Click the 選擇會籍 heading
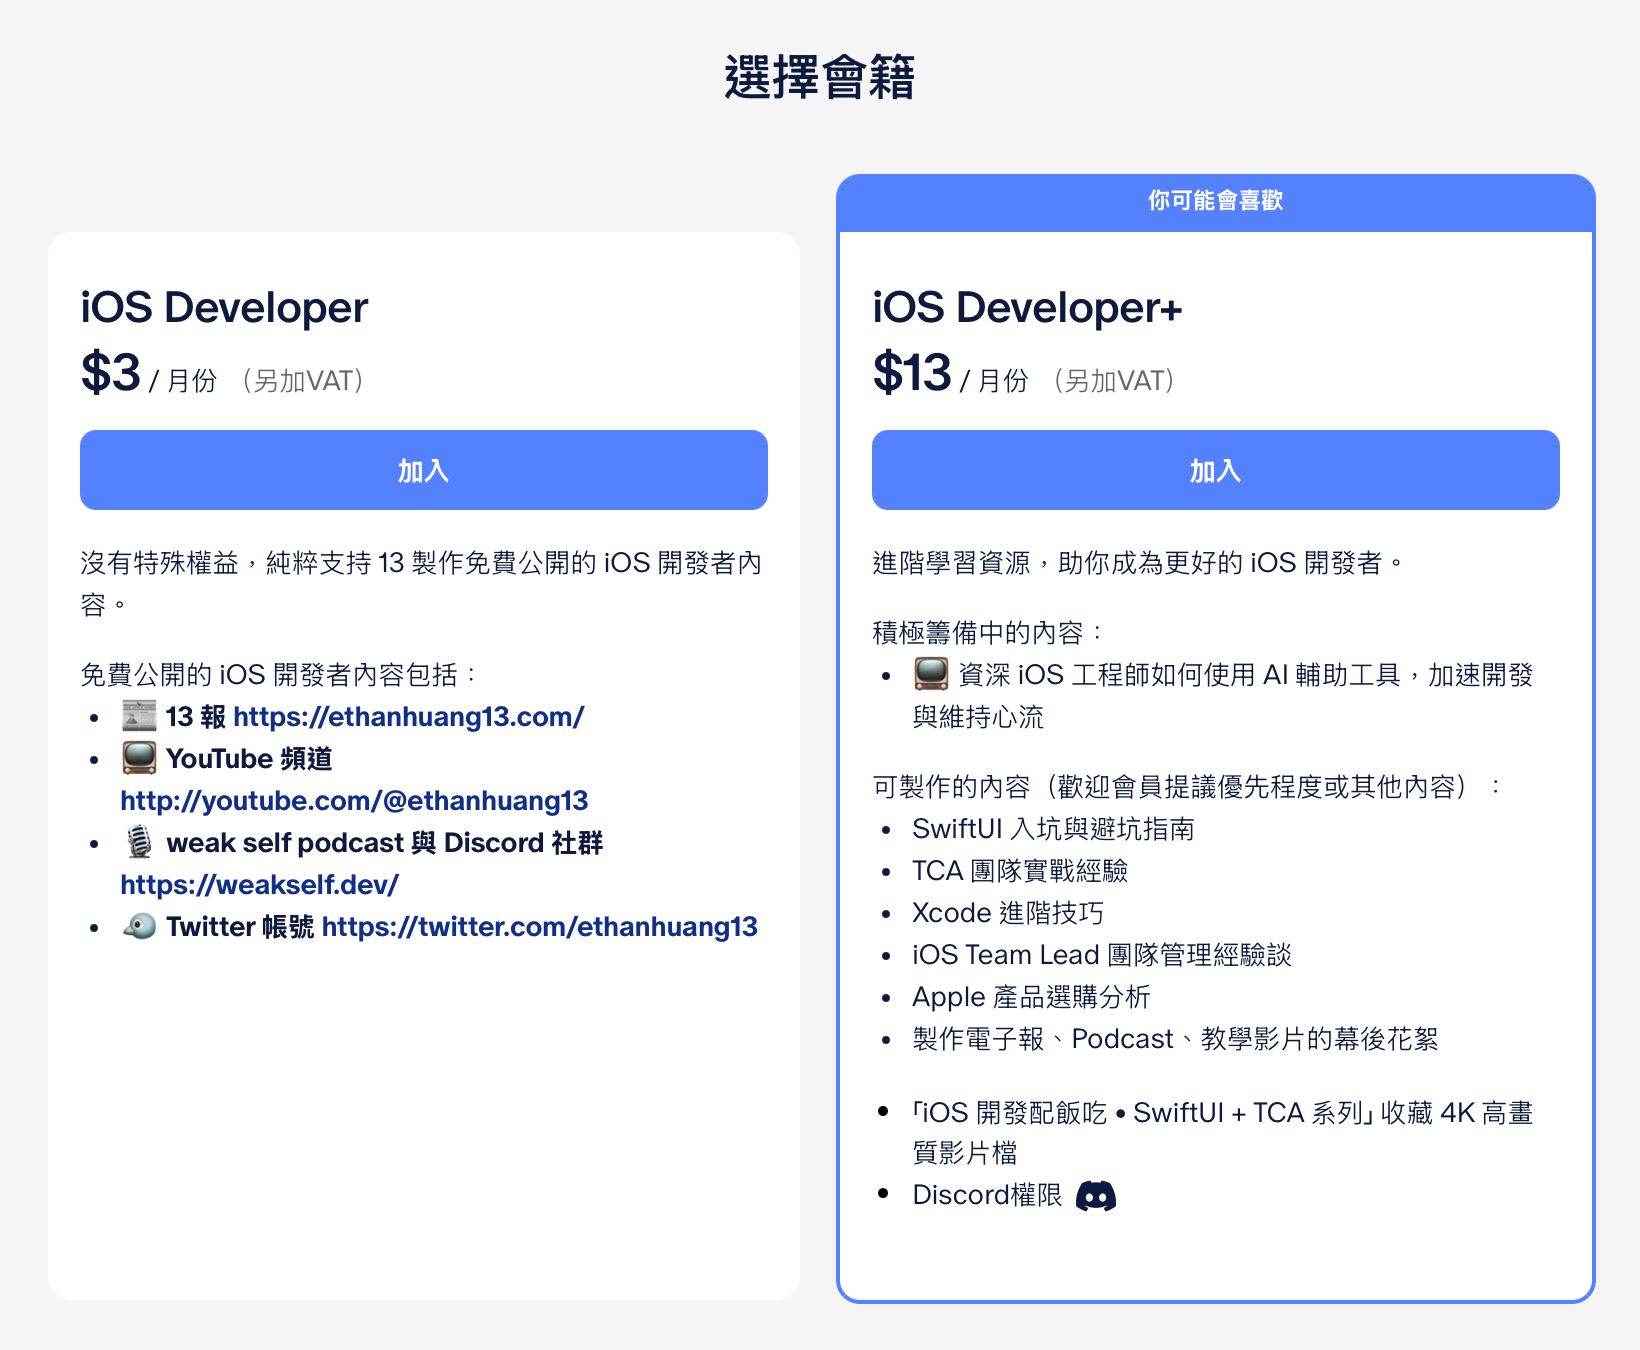 coord(820,77)
